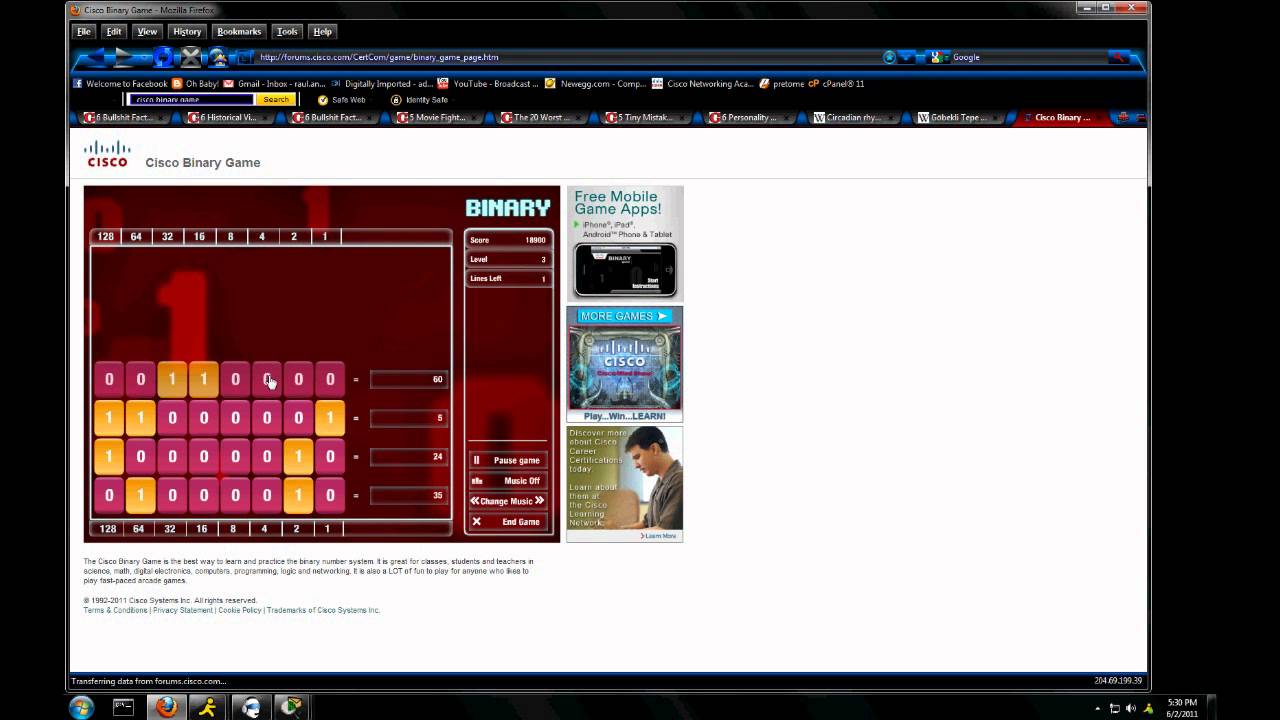The width and height of the screenshot is (1280, 720).
Task: Open the cPanel 11 bookmark
Action: [x=836, y=84]
